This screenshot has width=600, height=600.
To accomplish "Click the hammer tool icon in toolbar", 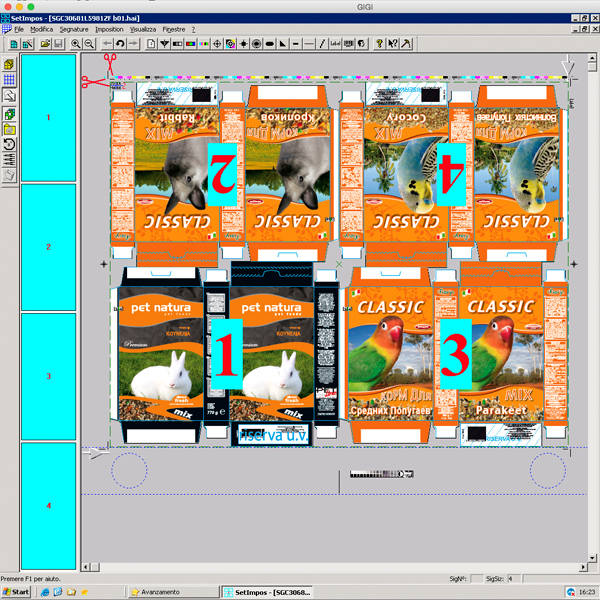I will 406,44.
